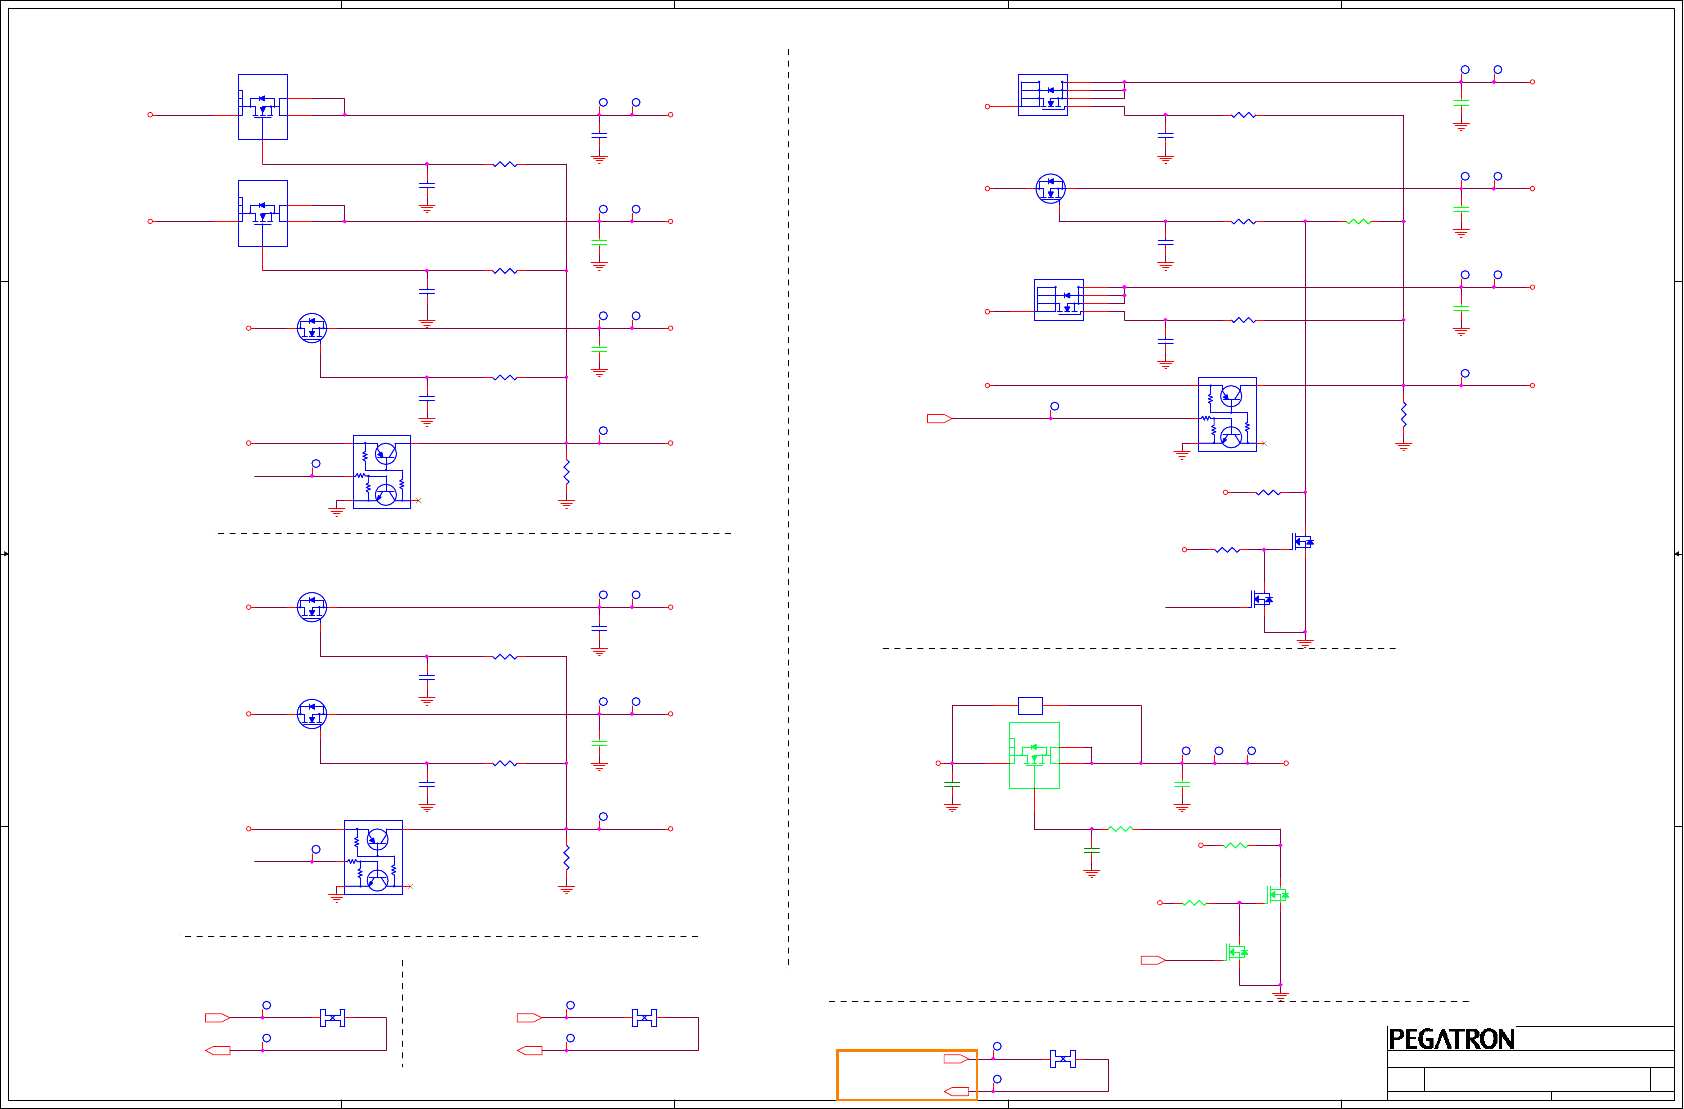Select the dual-transistor block in the top-left circuit
Screen dimensions: 1684x1109
tap(382, 472)
